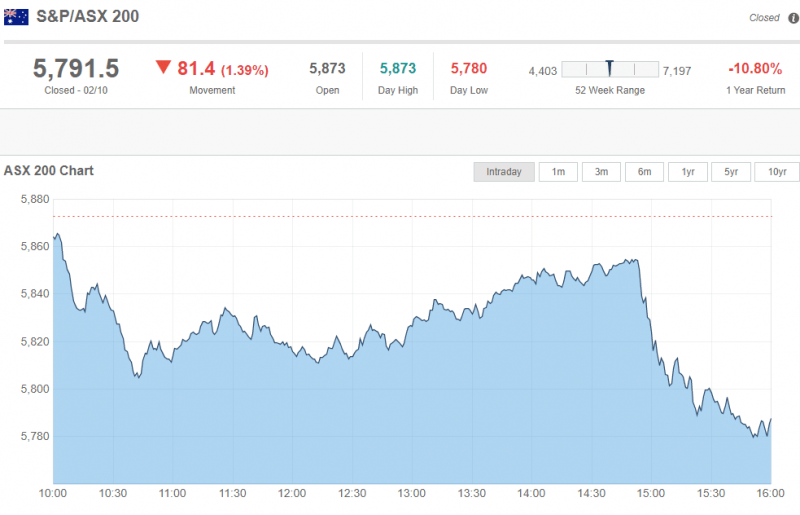Click the Movement label
This screenshot has width=800, height=515.
(212, 90)
